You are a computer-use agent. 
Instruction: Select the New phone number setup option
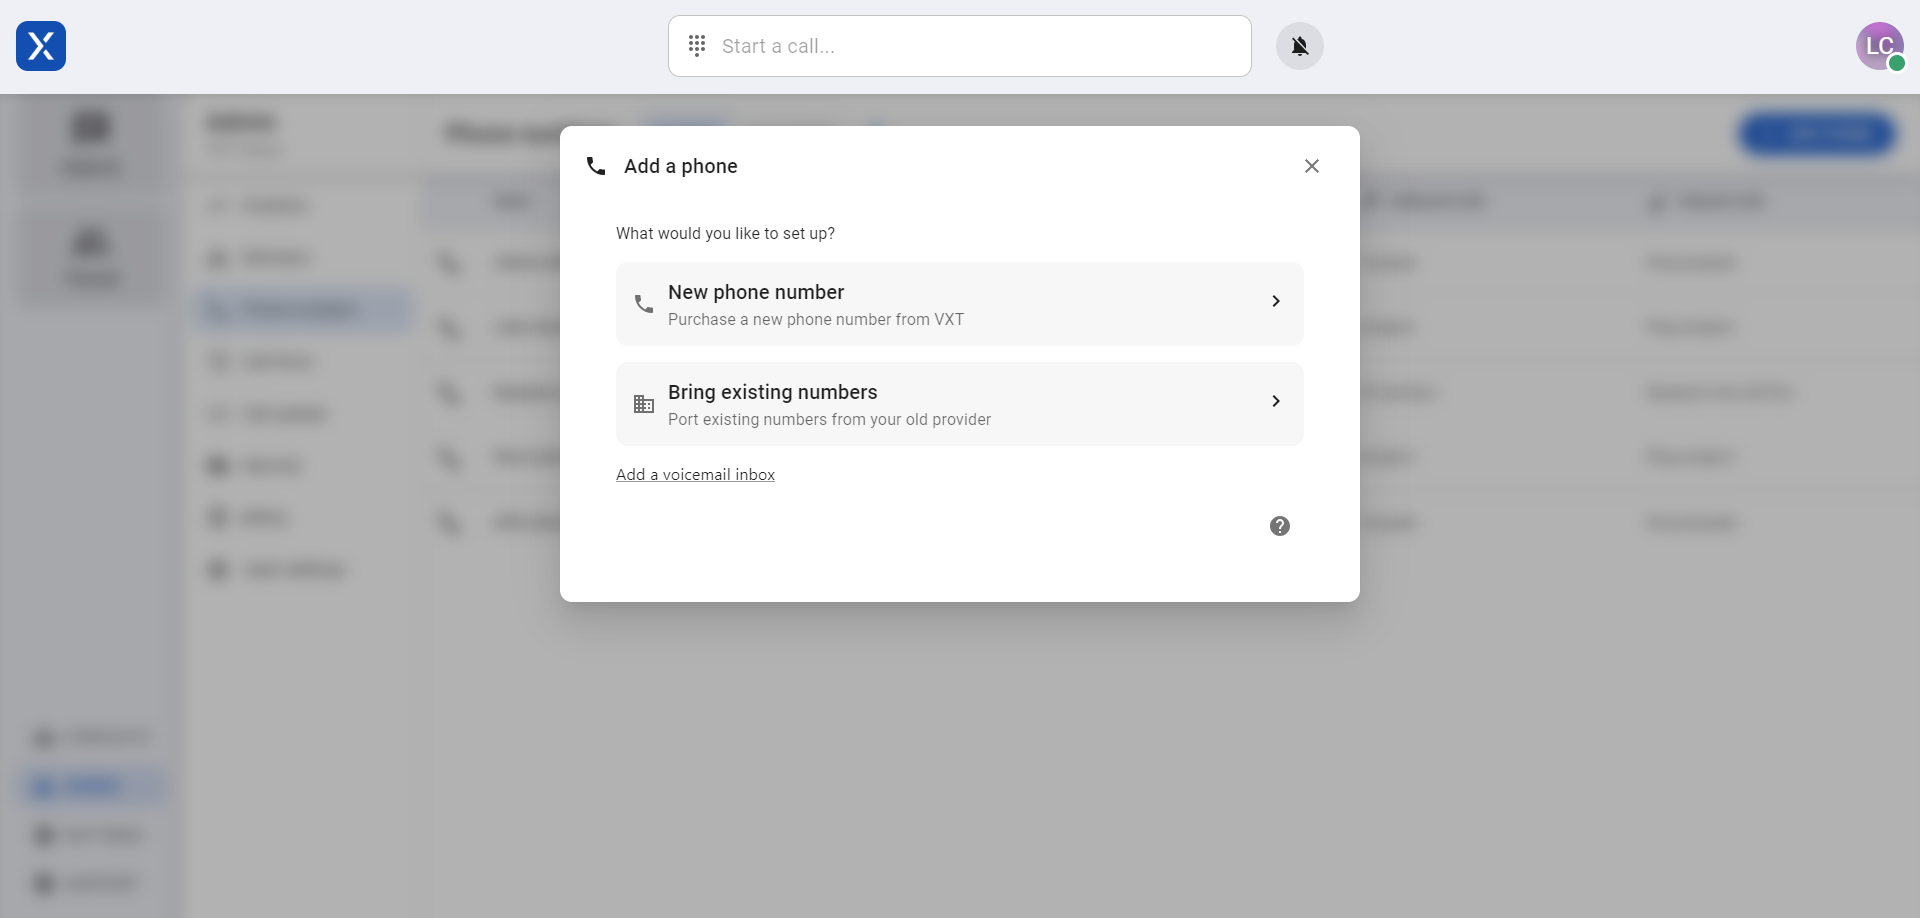click(960, 303)
